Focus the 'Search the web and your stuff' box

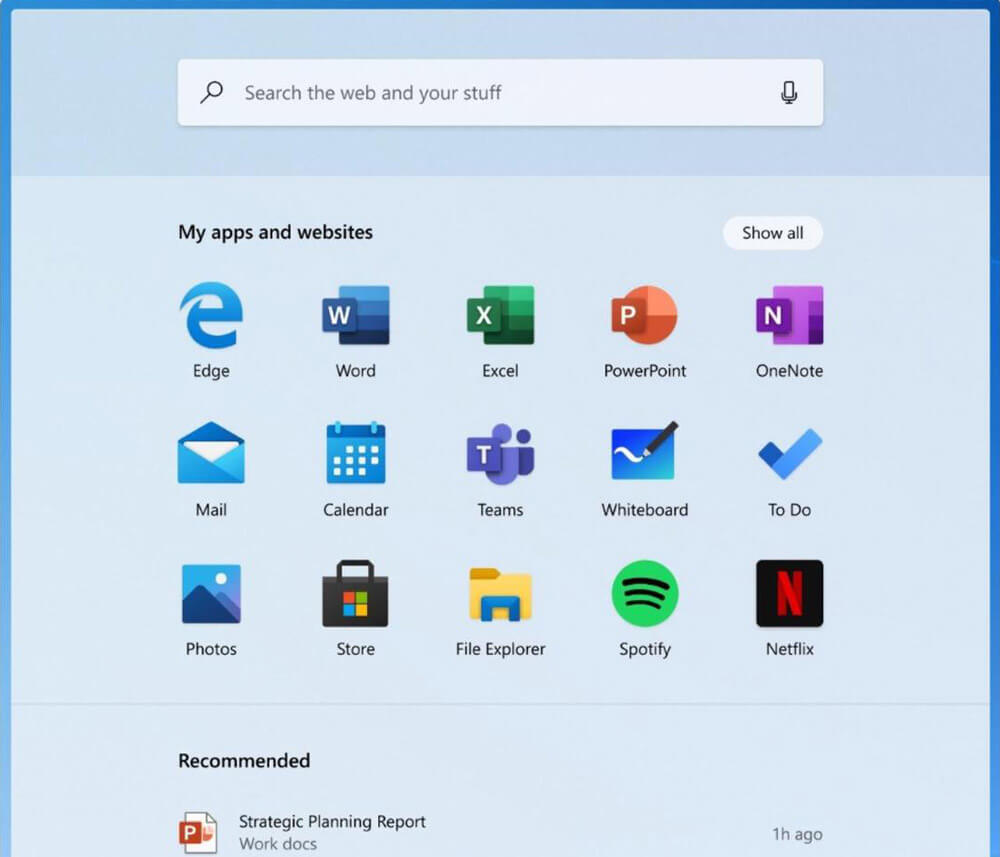tap(500, 92)
